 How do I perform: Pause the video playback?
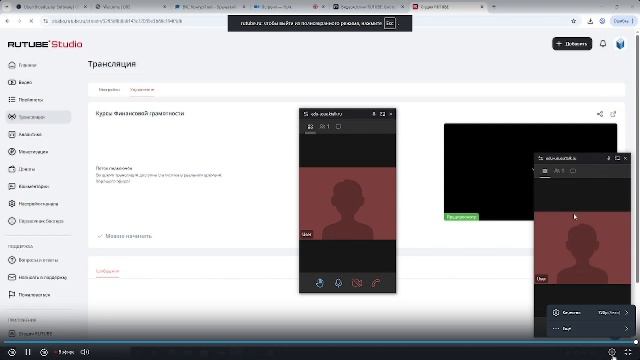pyautogui.click(x=28, y=352)
